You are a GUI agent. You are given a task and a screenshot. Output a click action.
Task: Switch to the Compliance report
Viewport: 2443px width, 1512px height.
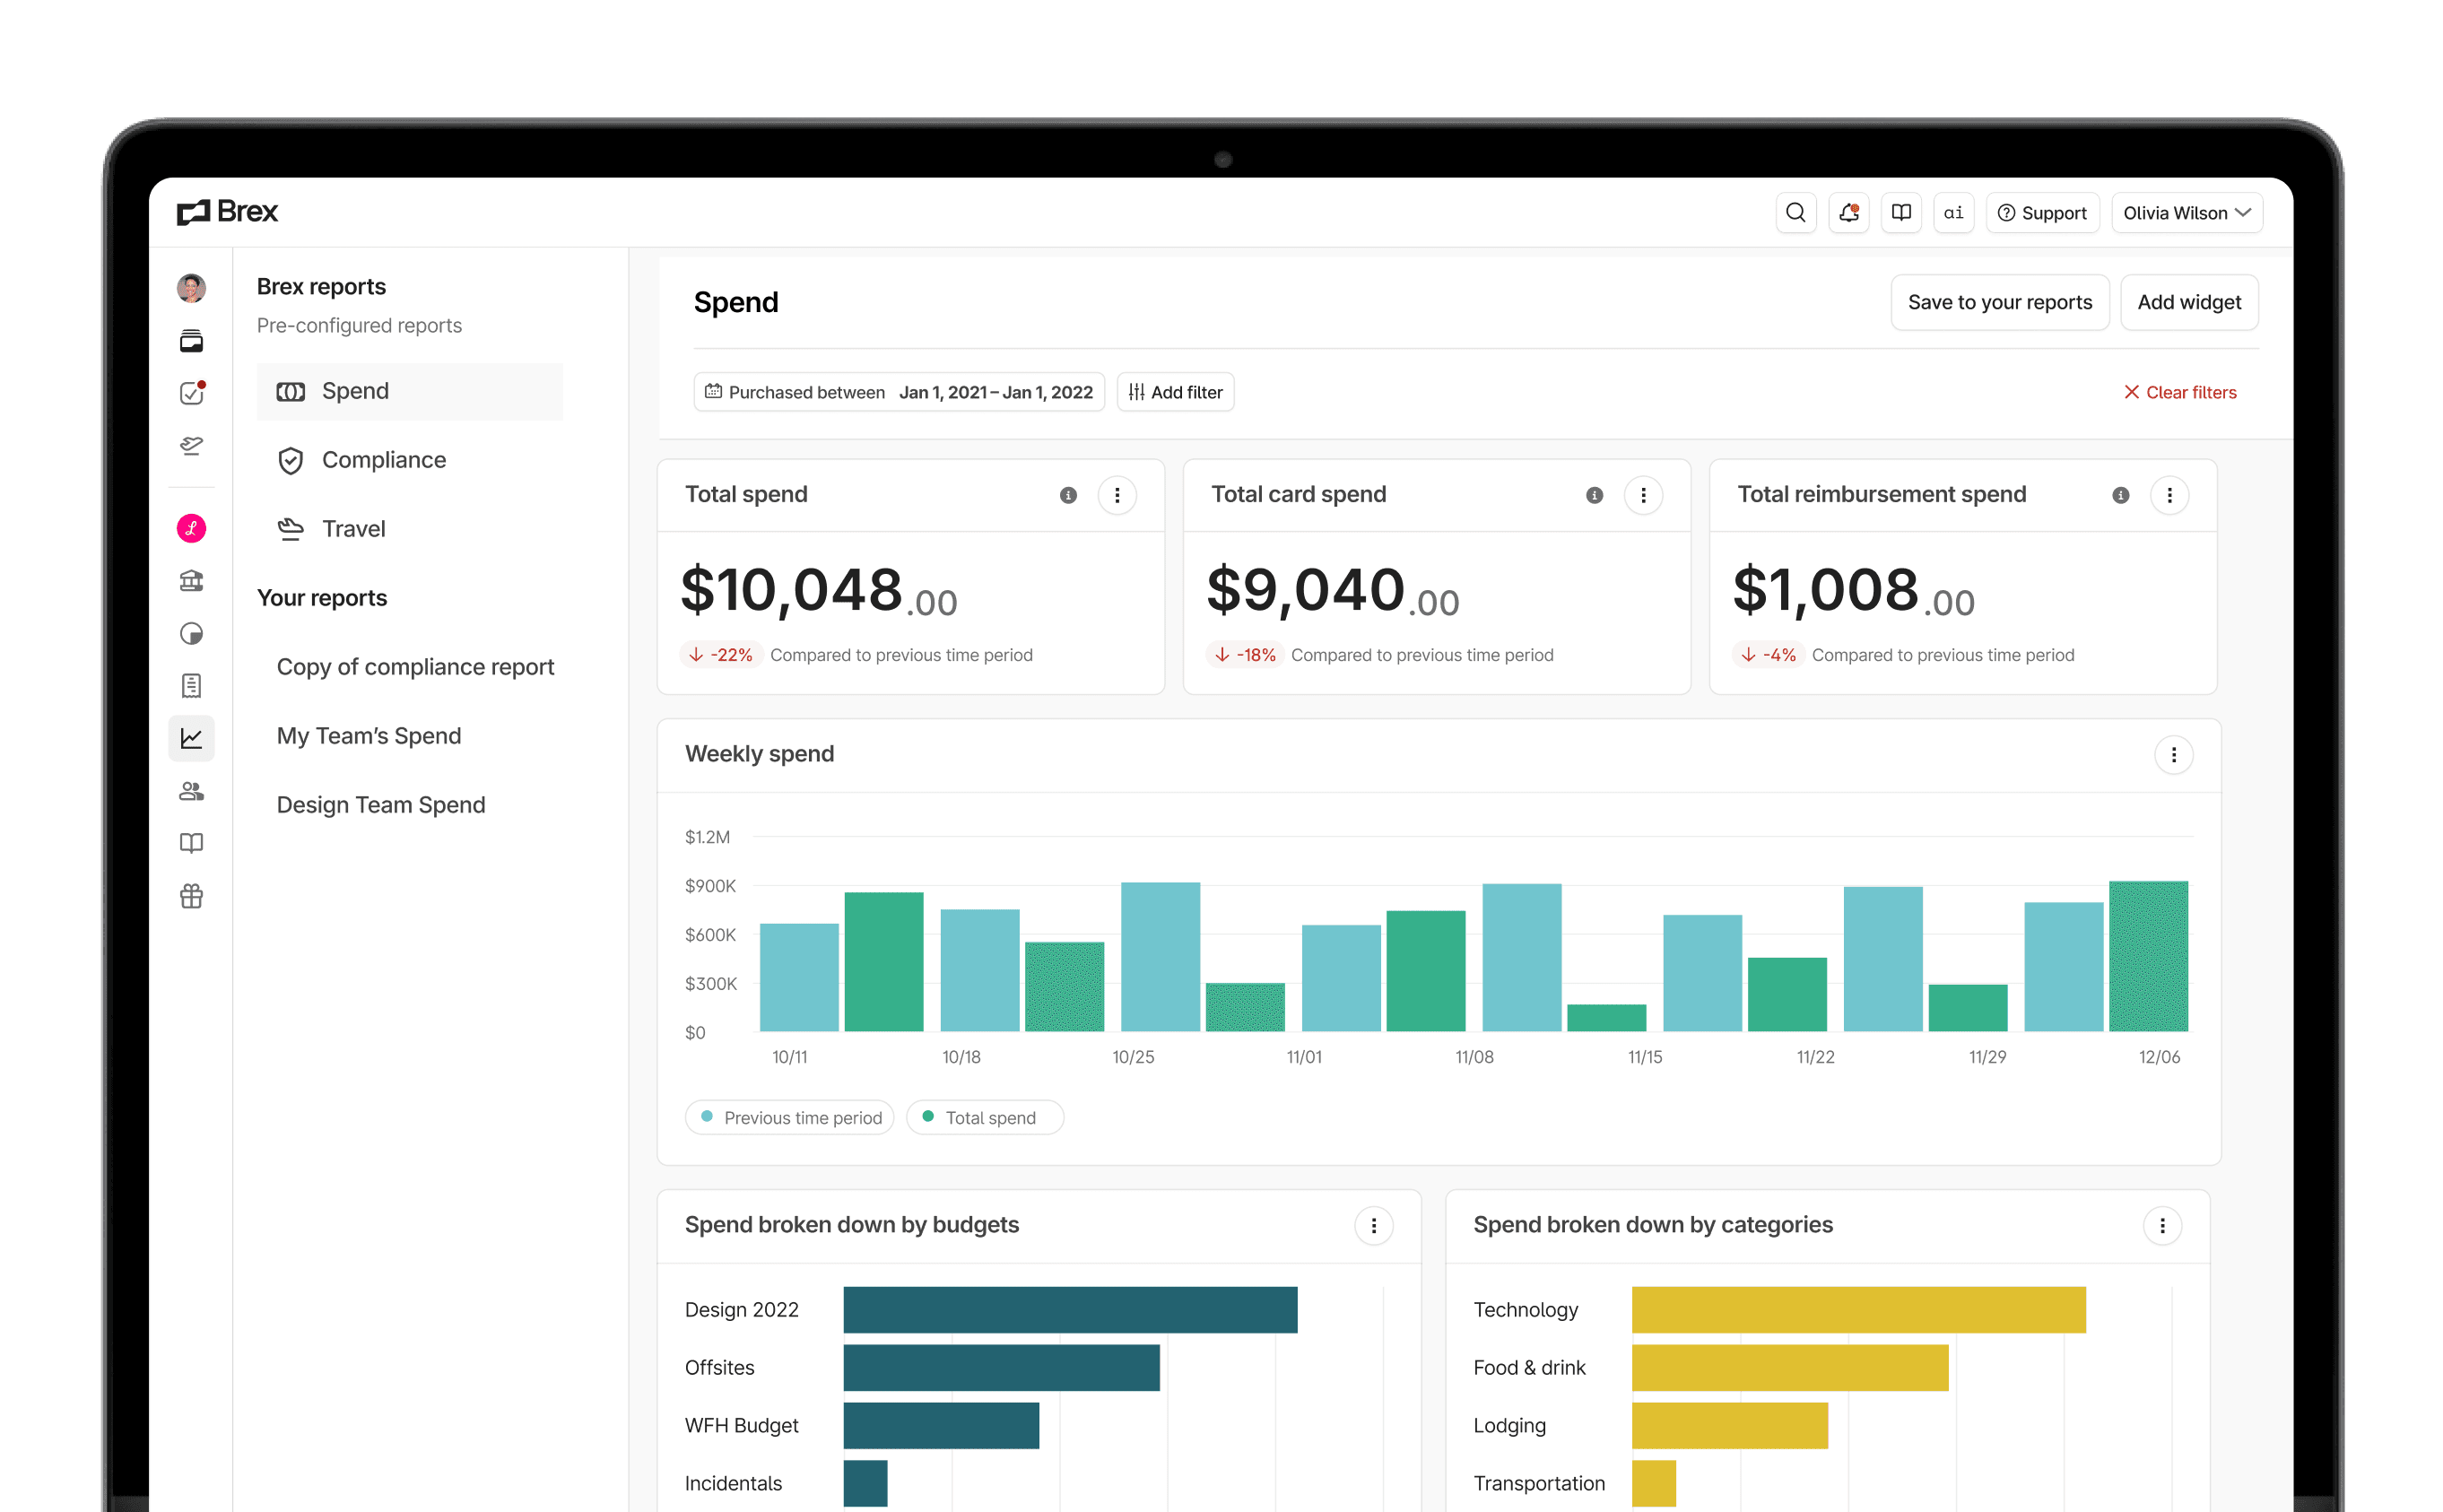384,459
